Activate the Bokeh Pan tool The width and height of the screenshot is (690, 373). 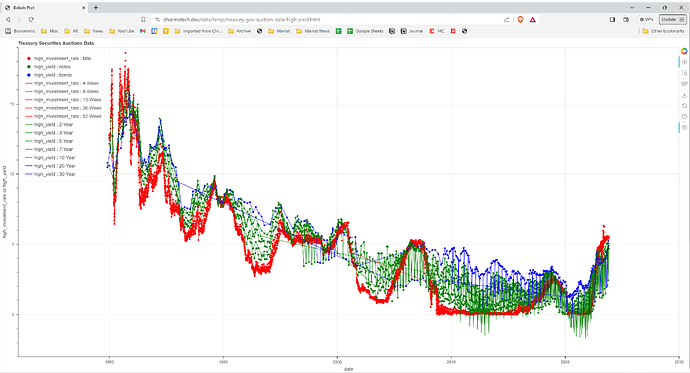click(x=684, y=62)
